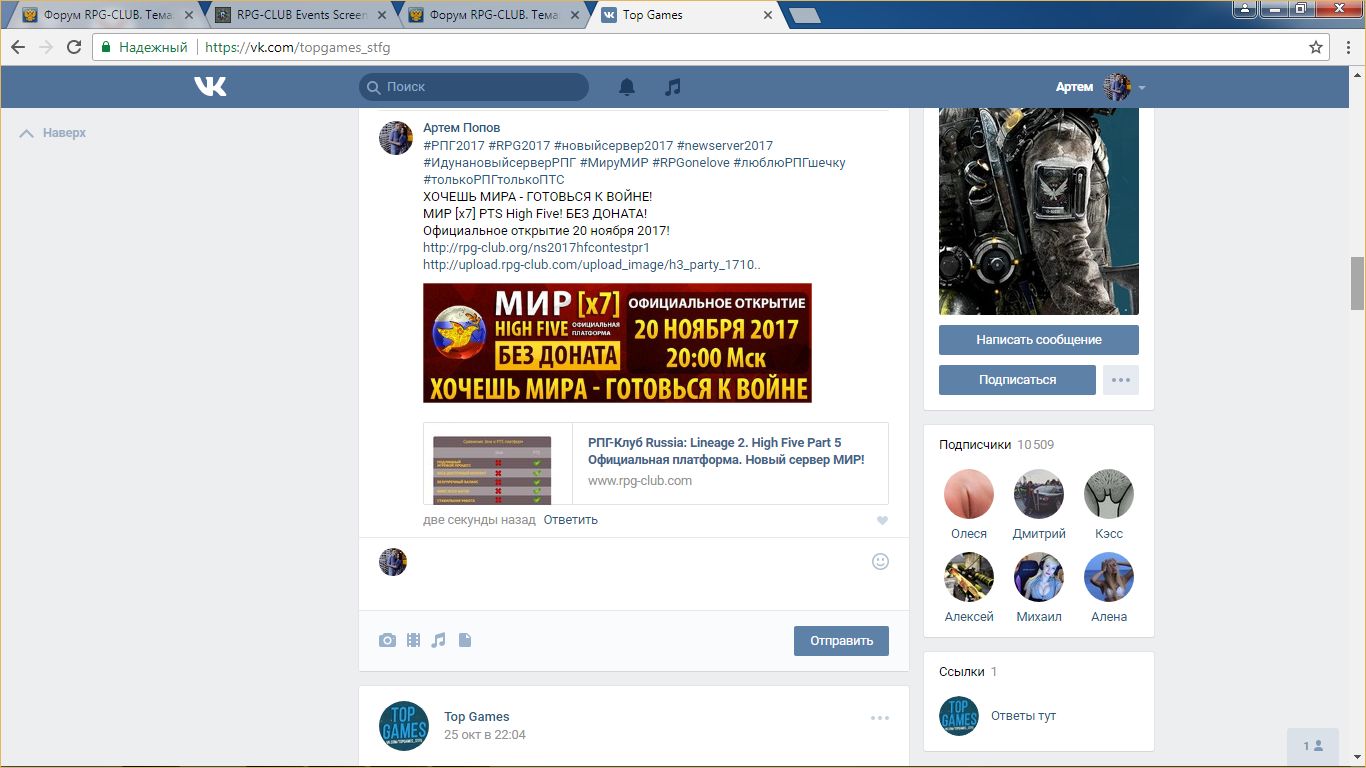Image resolution: width=1366 pixels, height=768 pixels.
Task: Open a new browser tab
Action: (804, 16)
